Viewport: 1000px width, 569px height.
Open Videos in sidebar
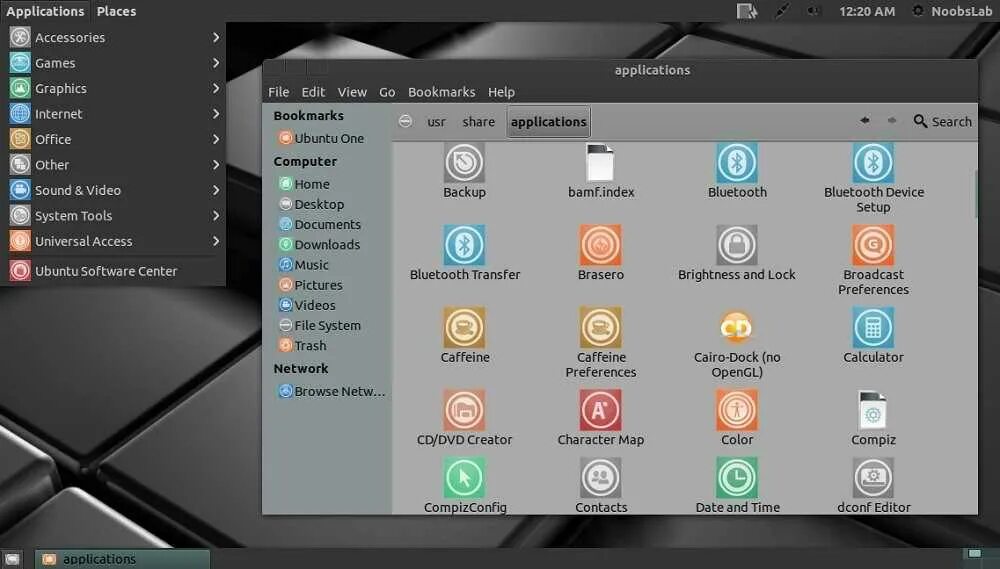307,306
